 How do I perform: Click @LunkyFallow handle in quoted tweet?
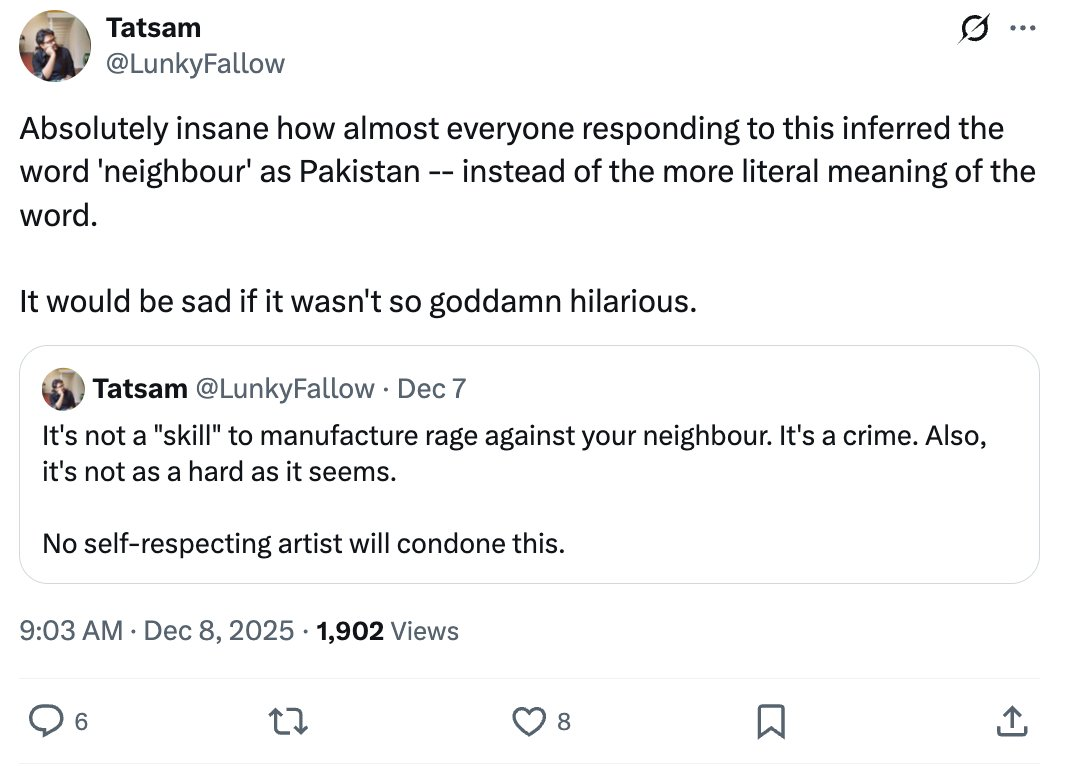click(284, 388)
